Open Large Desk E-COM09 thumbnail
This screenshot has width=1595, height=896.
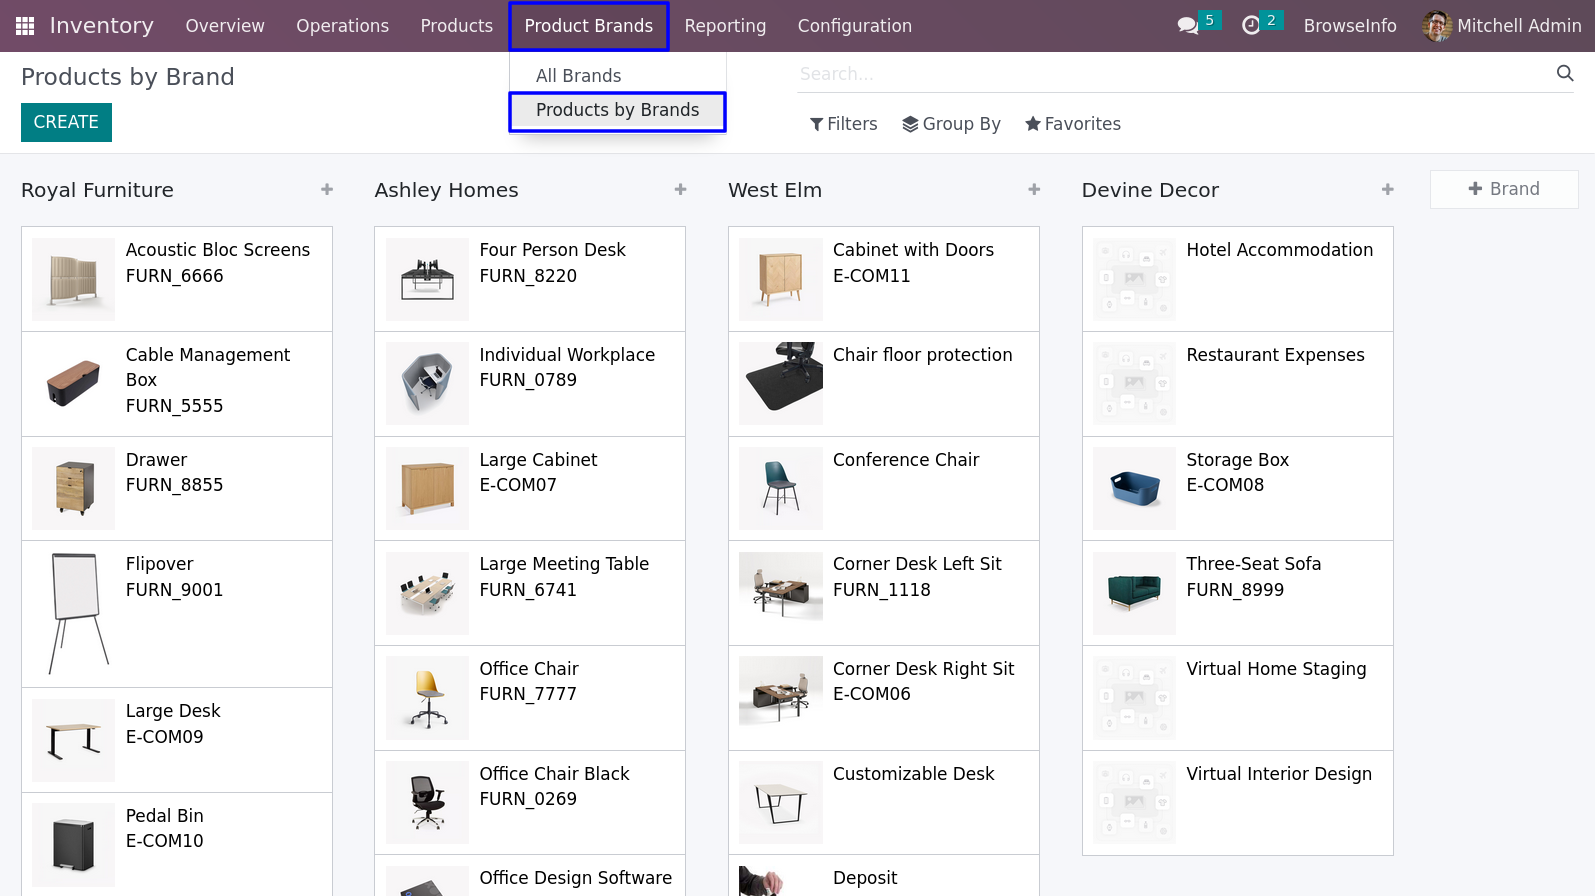click(74, 740)
